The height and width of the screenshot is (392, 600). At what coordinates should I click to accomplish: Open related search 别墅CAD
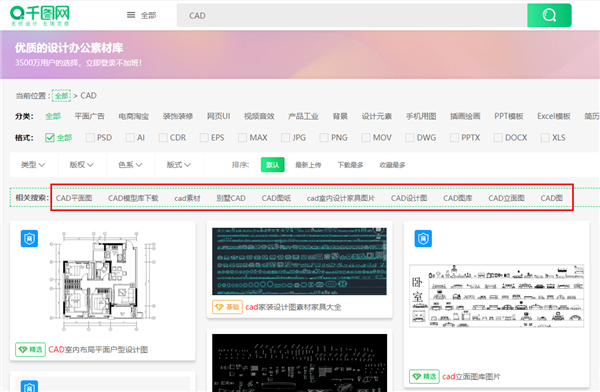[x=231, y=198]
